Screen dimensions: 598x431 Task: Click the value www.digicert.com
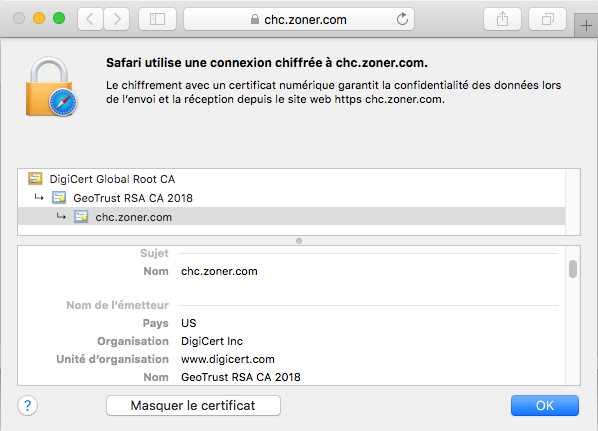[228, 359]
